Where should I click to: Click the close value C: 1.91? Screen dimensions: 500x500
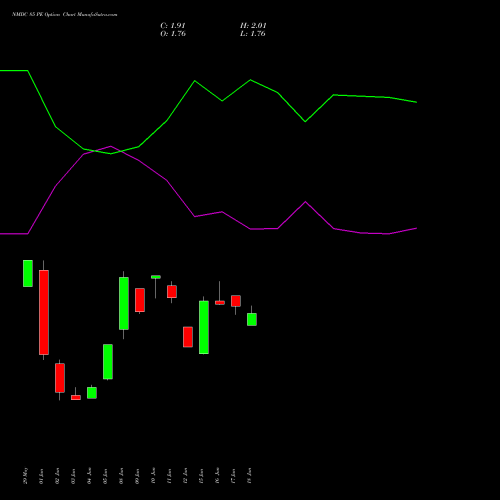click(173, 26)
